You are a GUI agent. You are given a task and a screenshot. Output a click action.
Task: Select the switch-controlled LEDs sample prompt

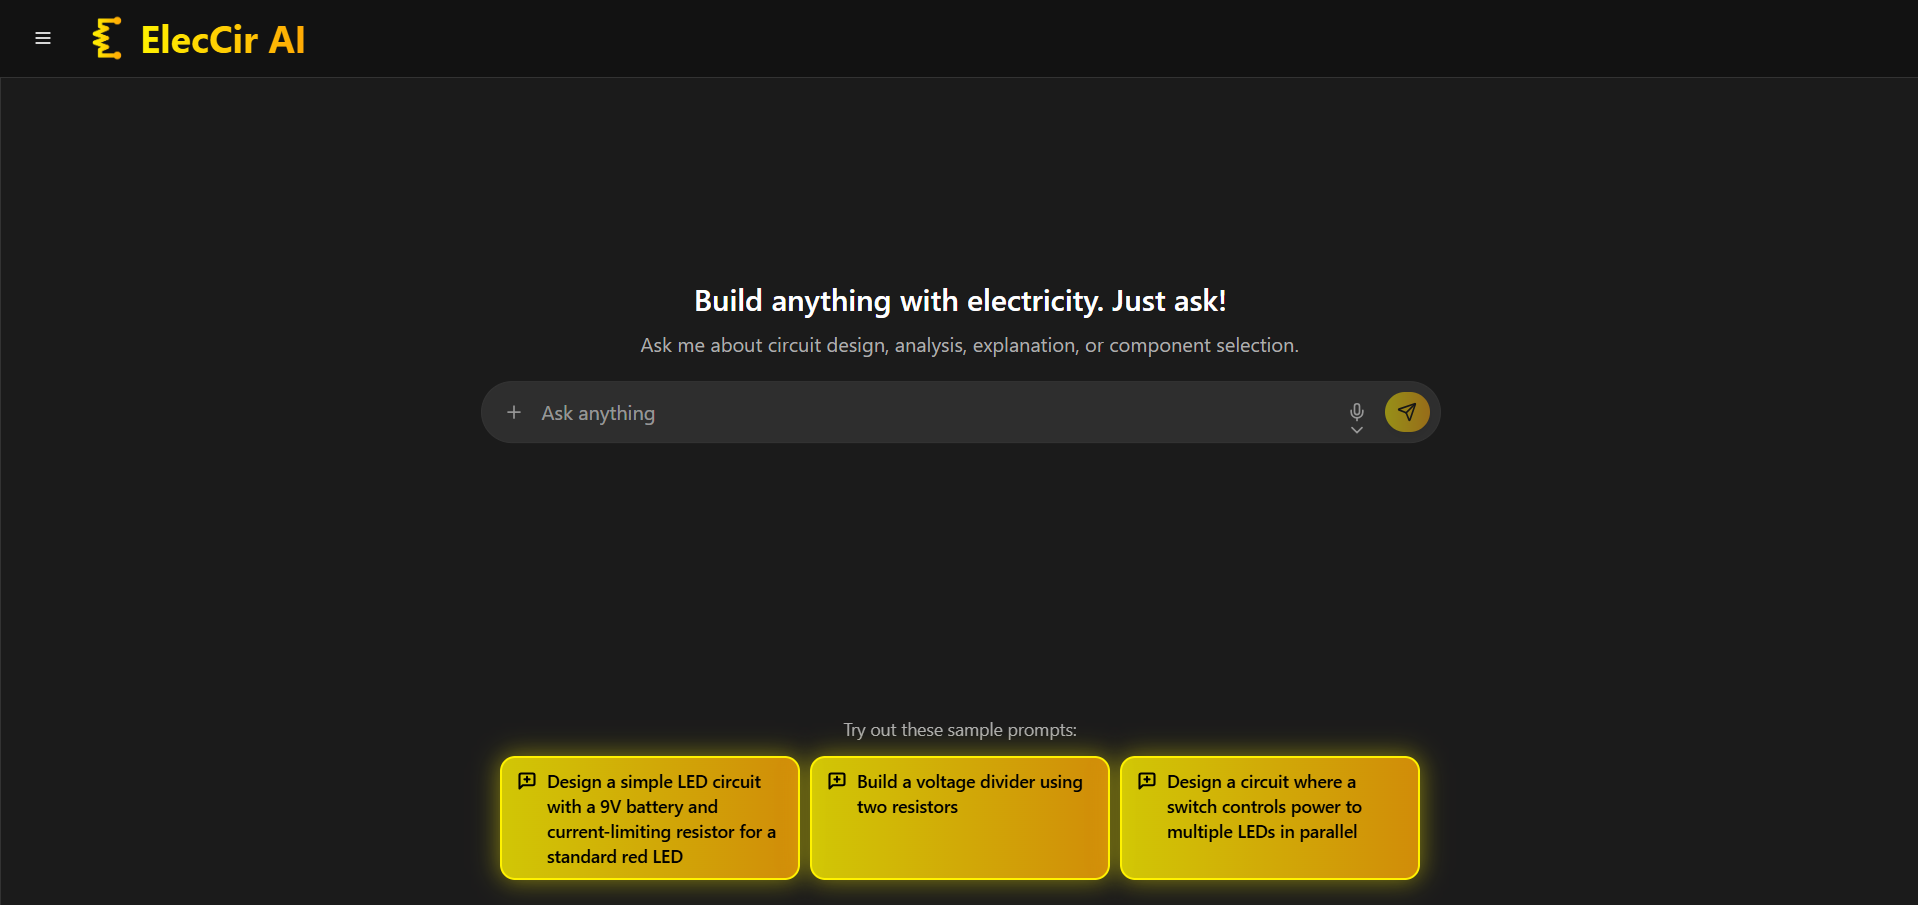coord(1269,817)
